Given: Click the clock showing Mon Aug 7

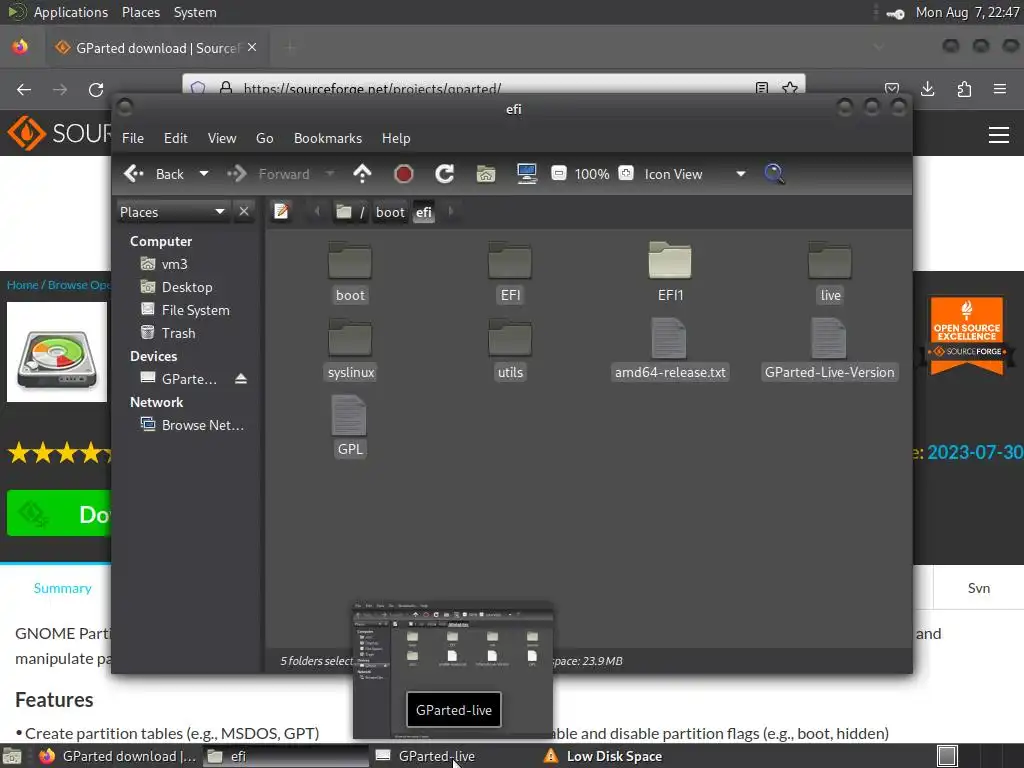Looking at the screenshot, I should point(967,12).
